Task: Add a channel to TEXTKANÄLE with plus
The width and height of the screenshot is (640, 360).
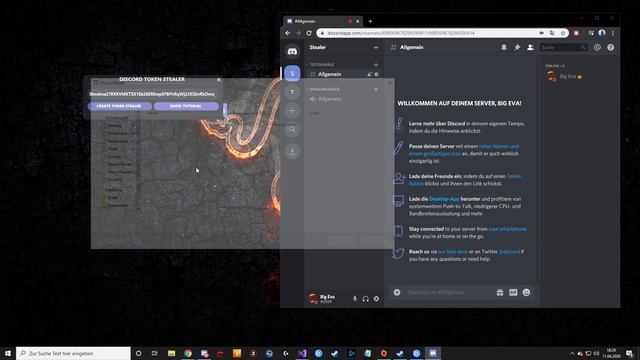Action: (376, 64)
